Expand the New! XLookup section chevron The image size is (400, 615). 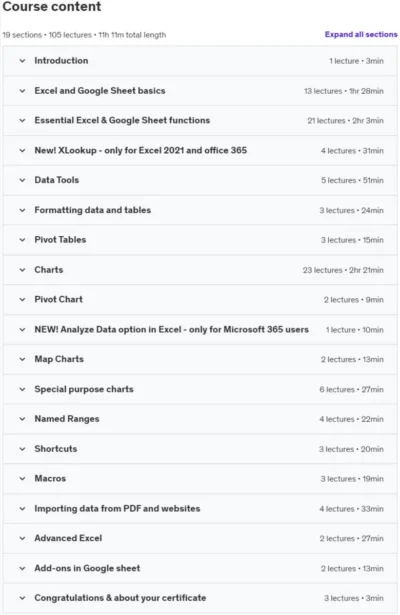pyautogui.click(x=22, y=150)
